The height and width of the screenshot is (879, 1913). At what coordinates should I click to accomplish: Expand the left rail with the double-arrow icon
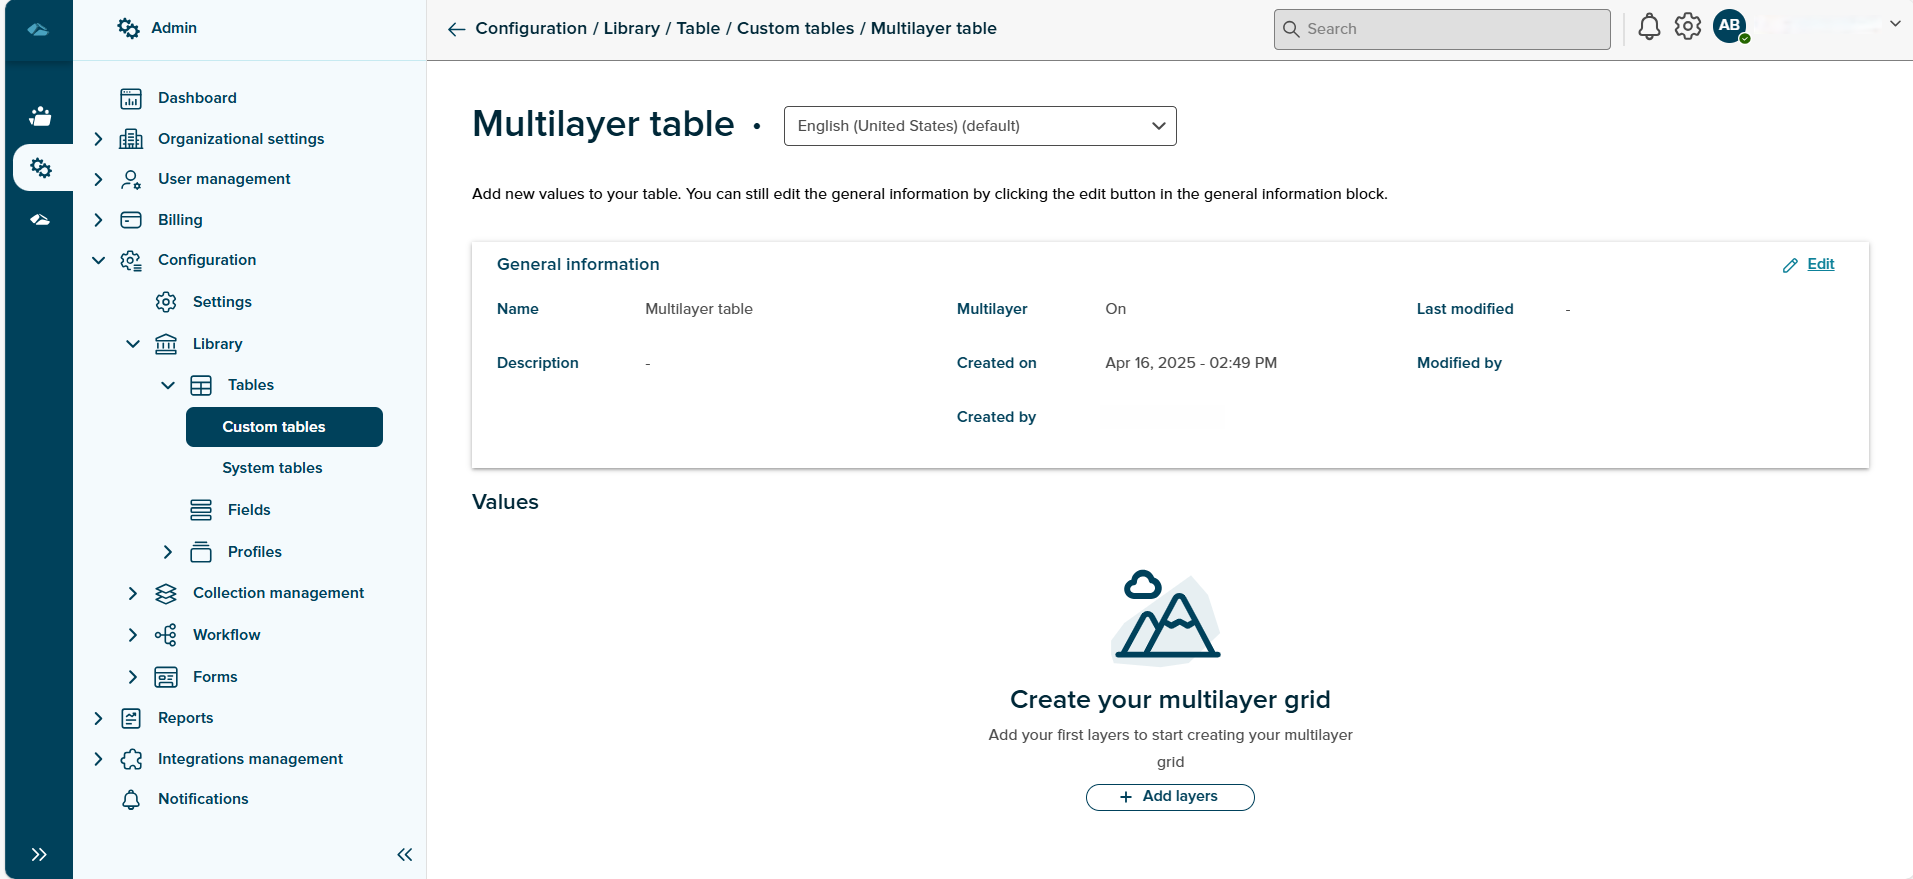[x=39, y=854]
